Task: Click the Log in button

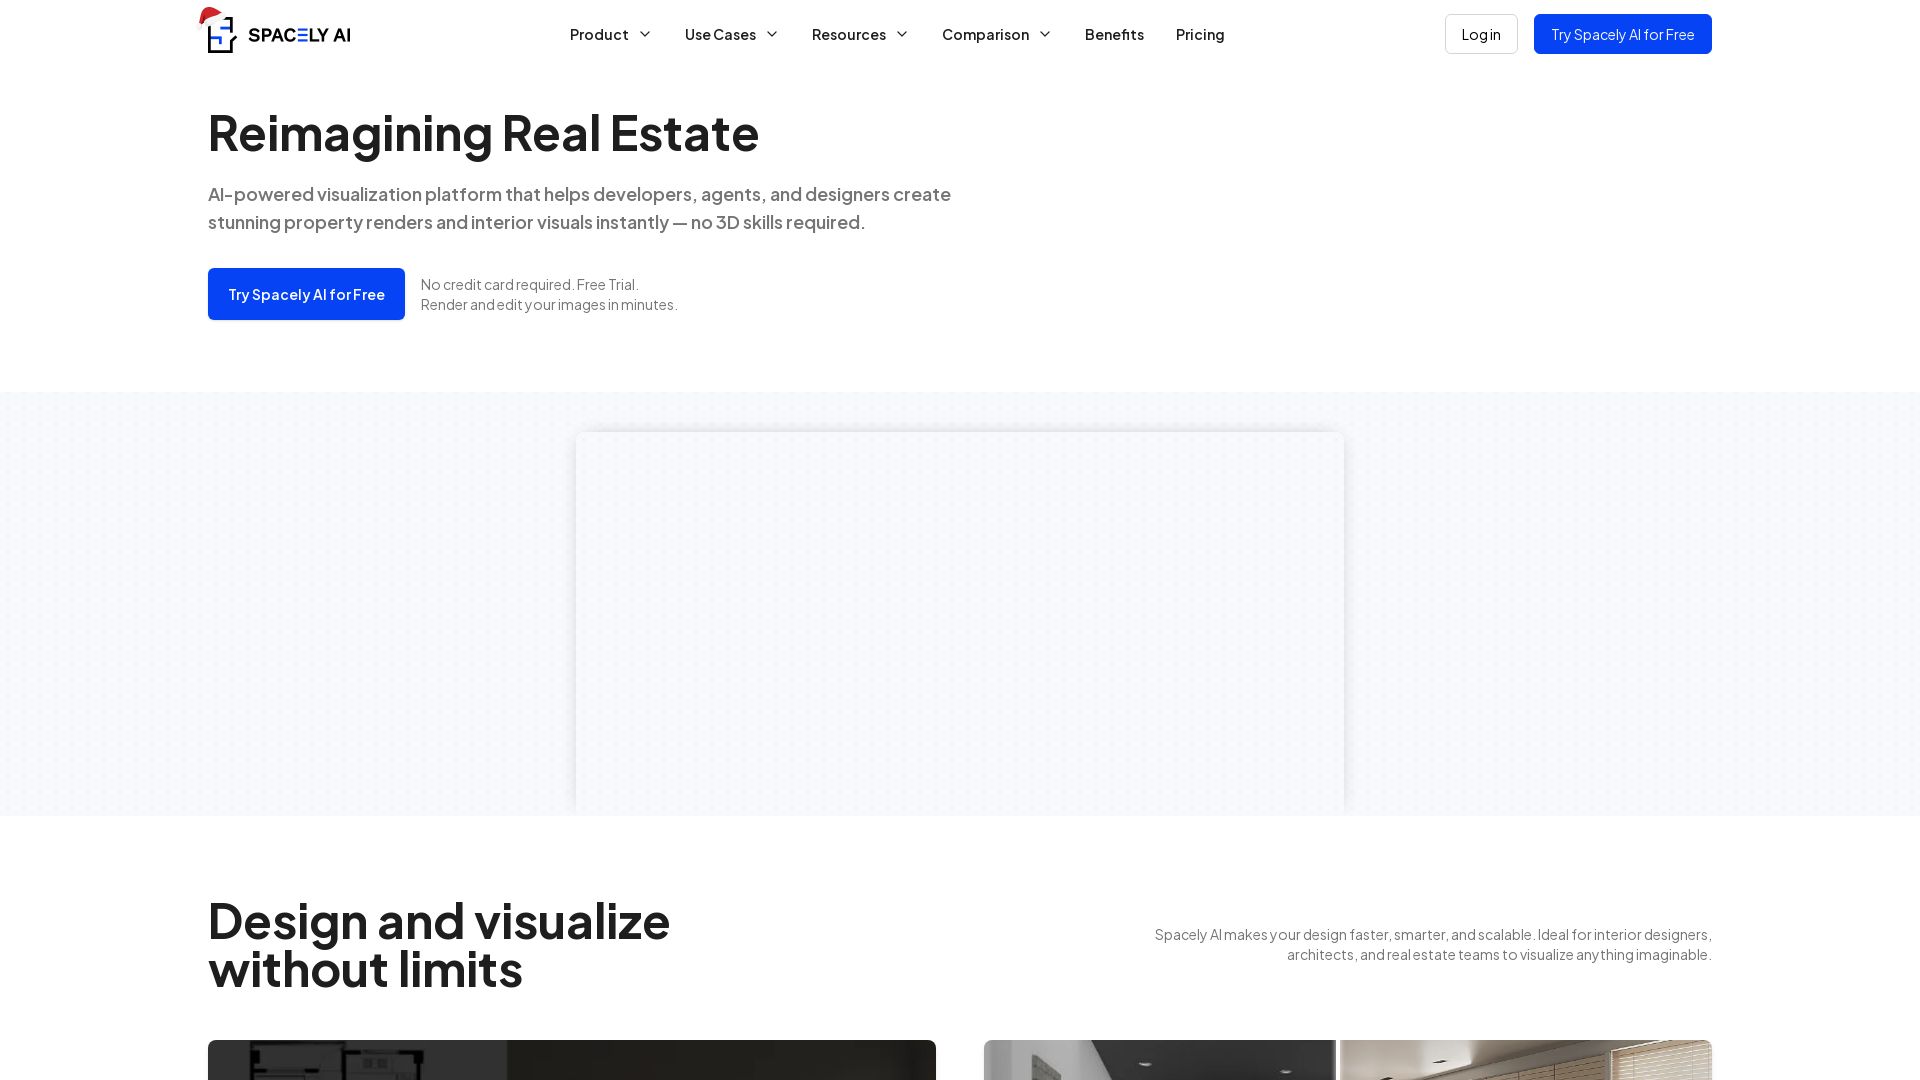Action: pyautogui.click(x=1481, y=34)
